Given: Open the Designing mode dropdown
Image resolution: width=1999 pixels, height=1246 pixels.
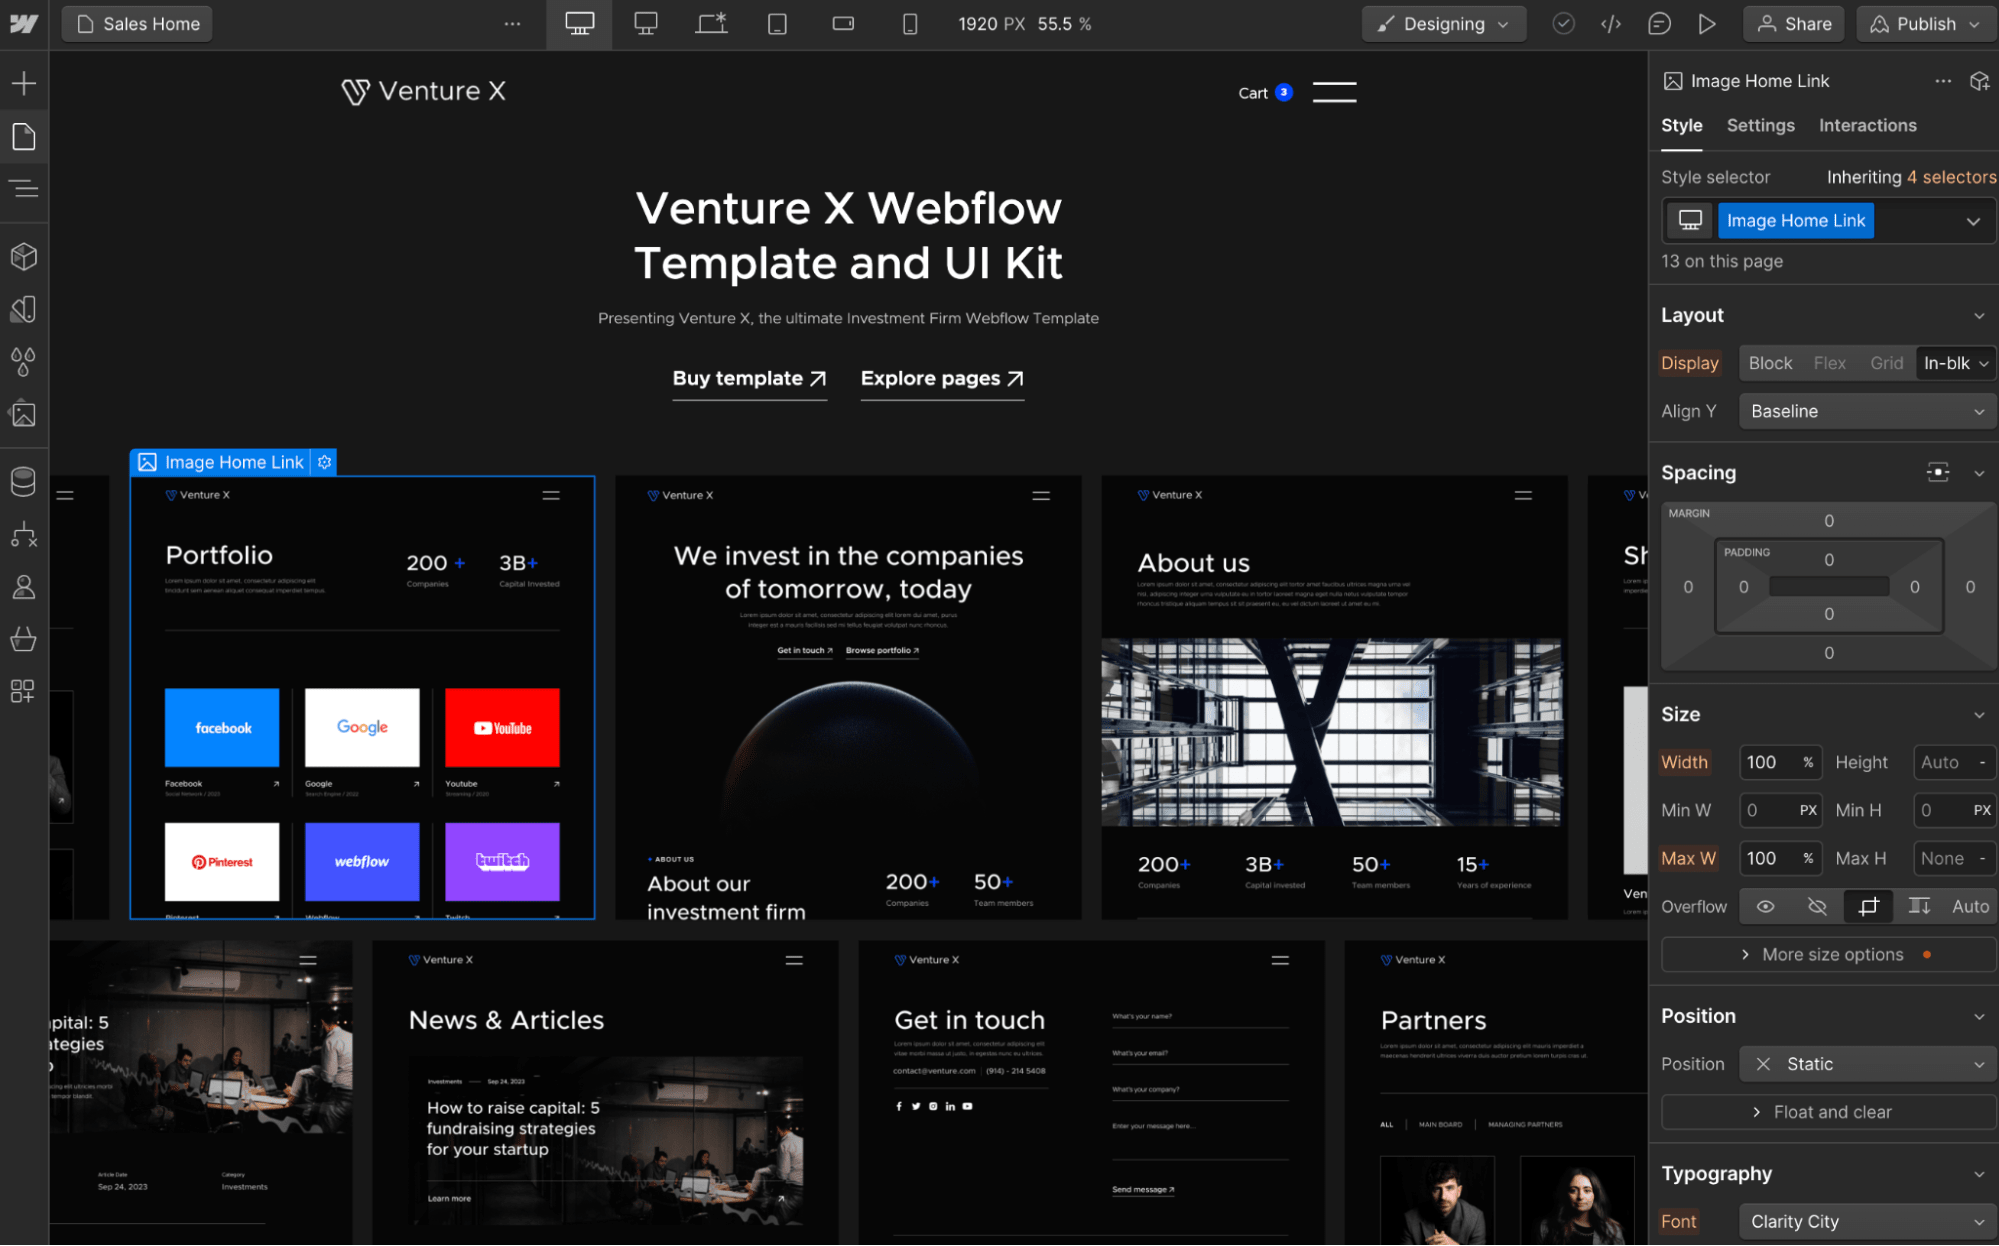Looking at the screenshot, I should pyautogui.click(x=1443, y=24).
